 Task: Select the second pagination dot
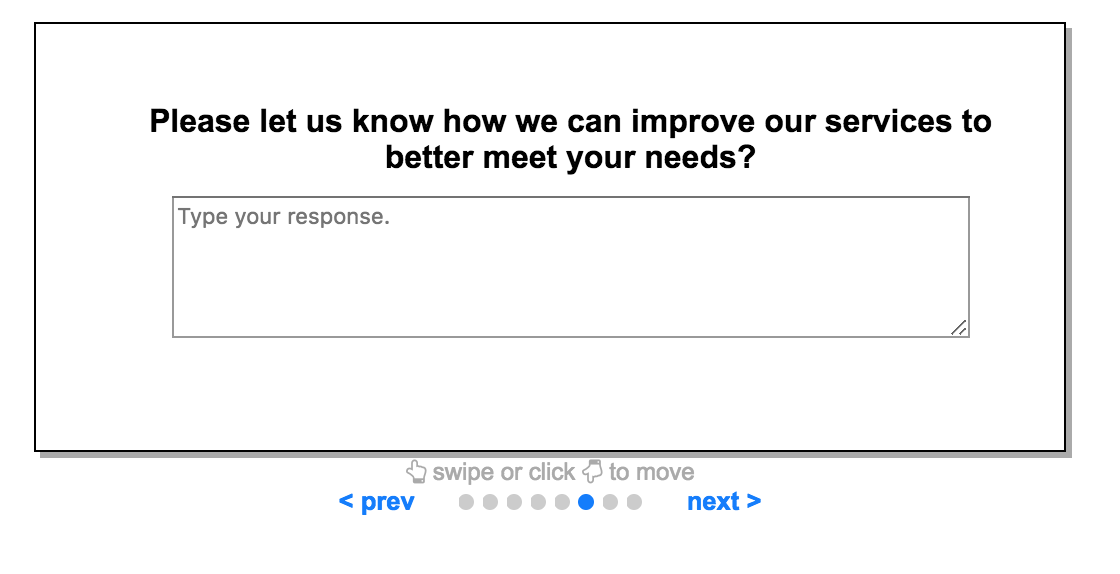pos(490,502)
